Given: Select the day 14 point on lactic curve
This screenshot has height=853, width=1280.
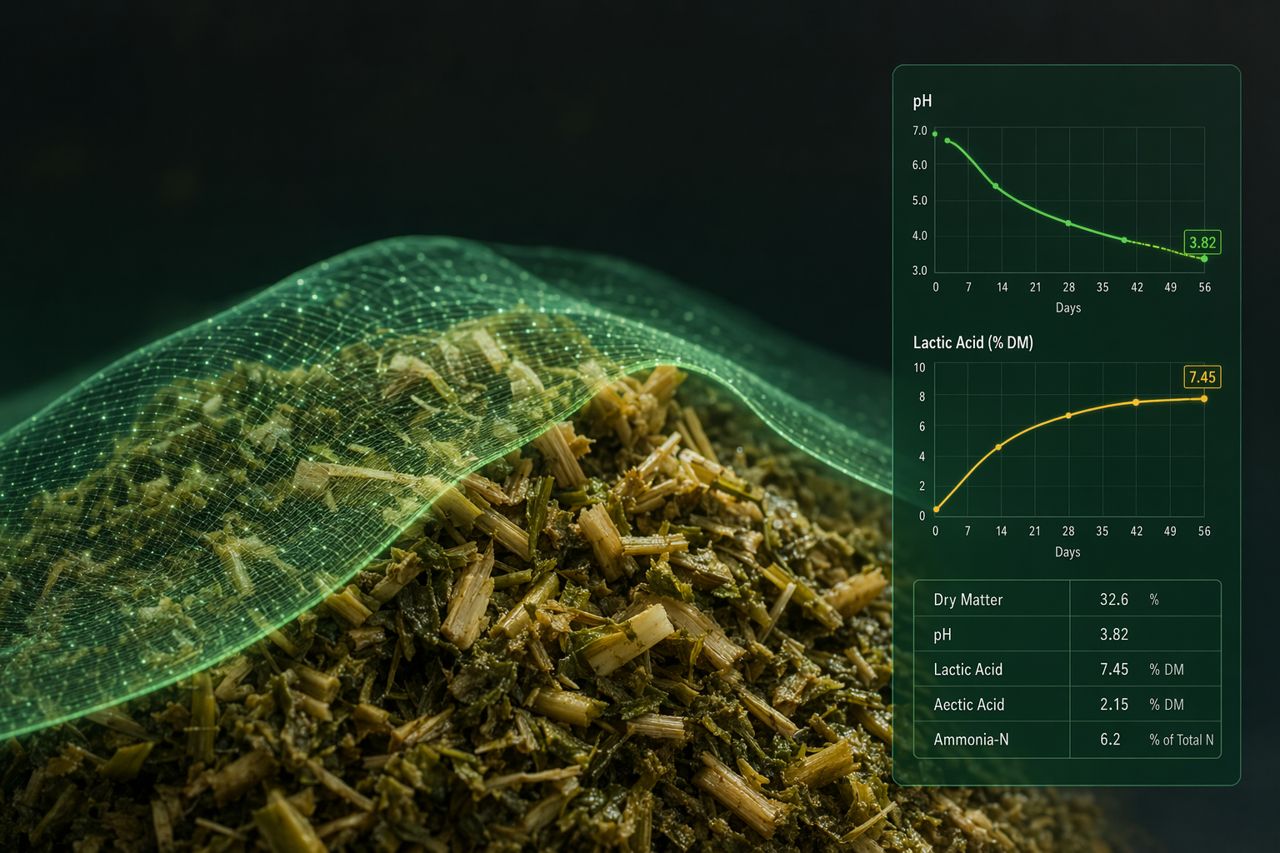Looking at the screenshot, I should coord(998,447).
